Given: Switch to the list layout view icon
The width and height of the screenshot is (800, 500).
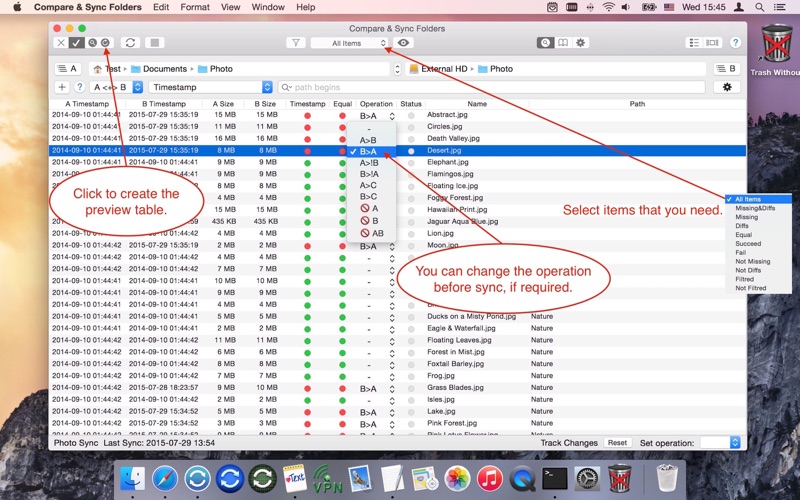Looking at the screenshot, I should tap(694, 43).
